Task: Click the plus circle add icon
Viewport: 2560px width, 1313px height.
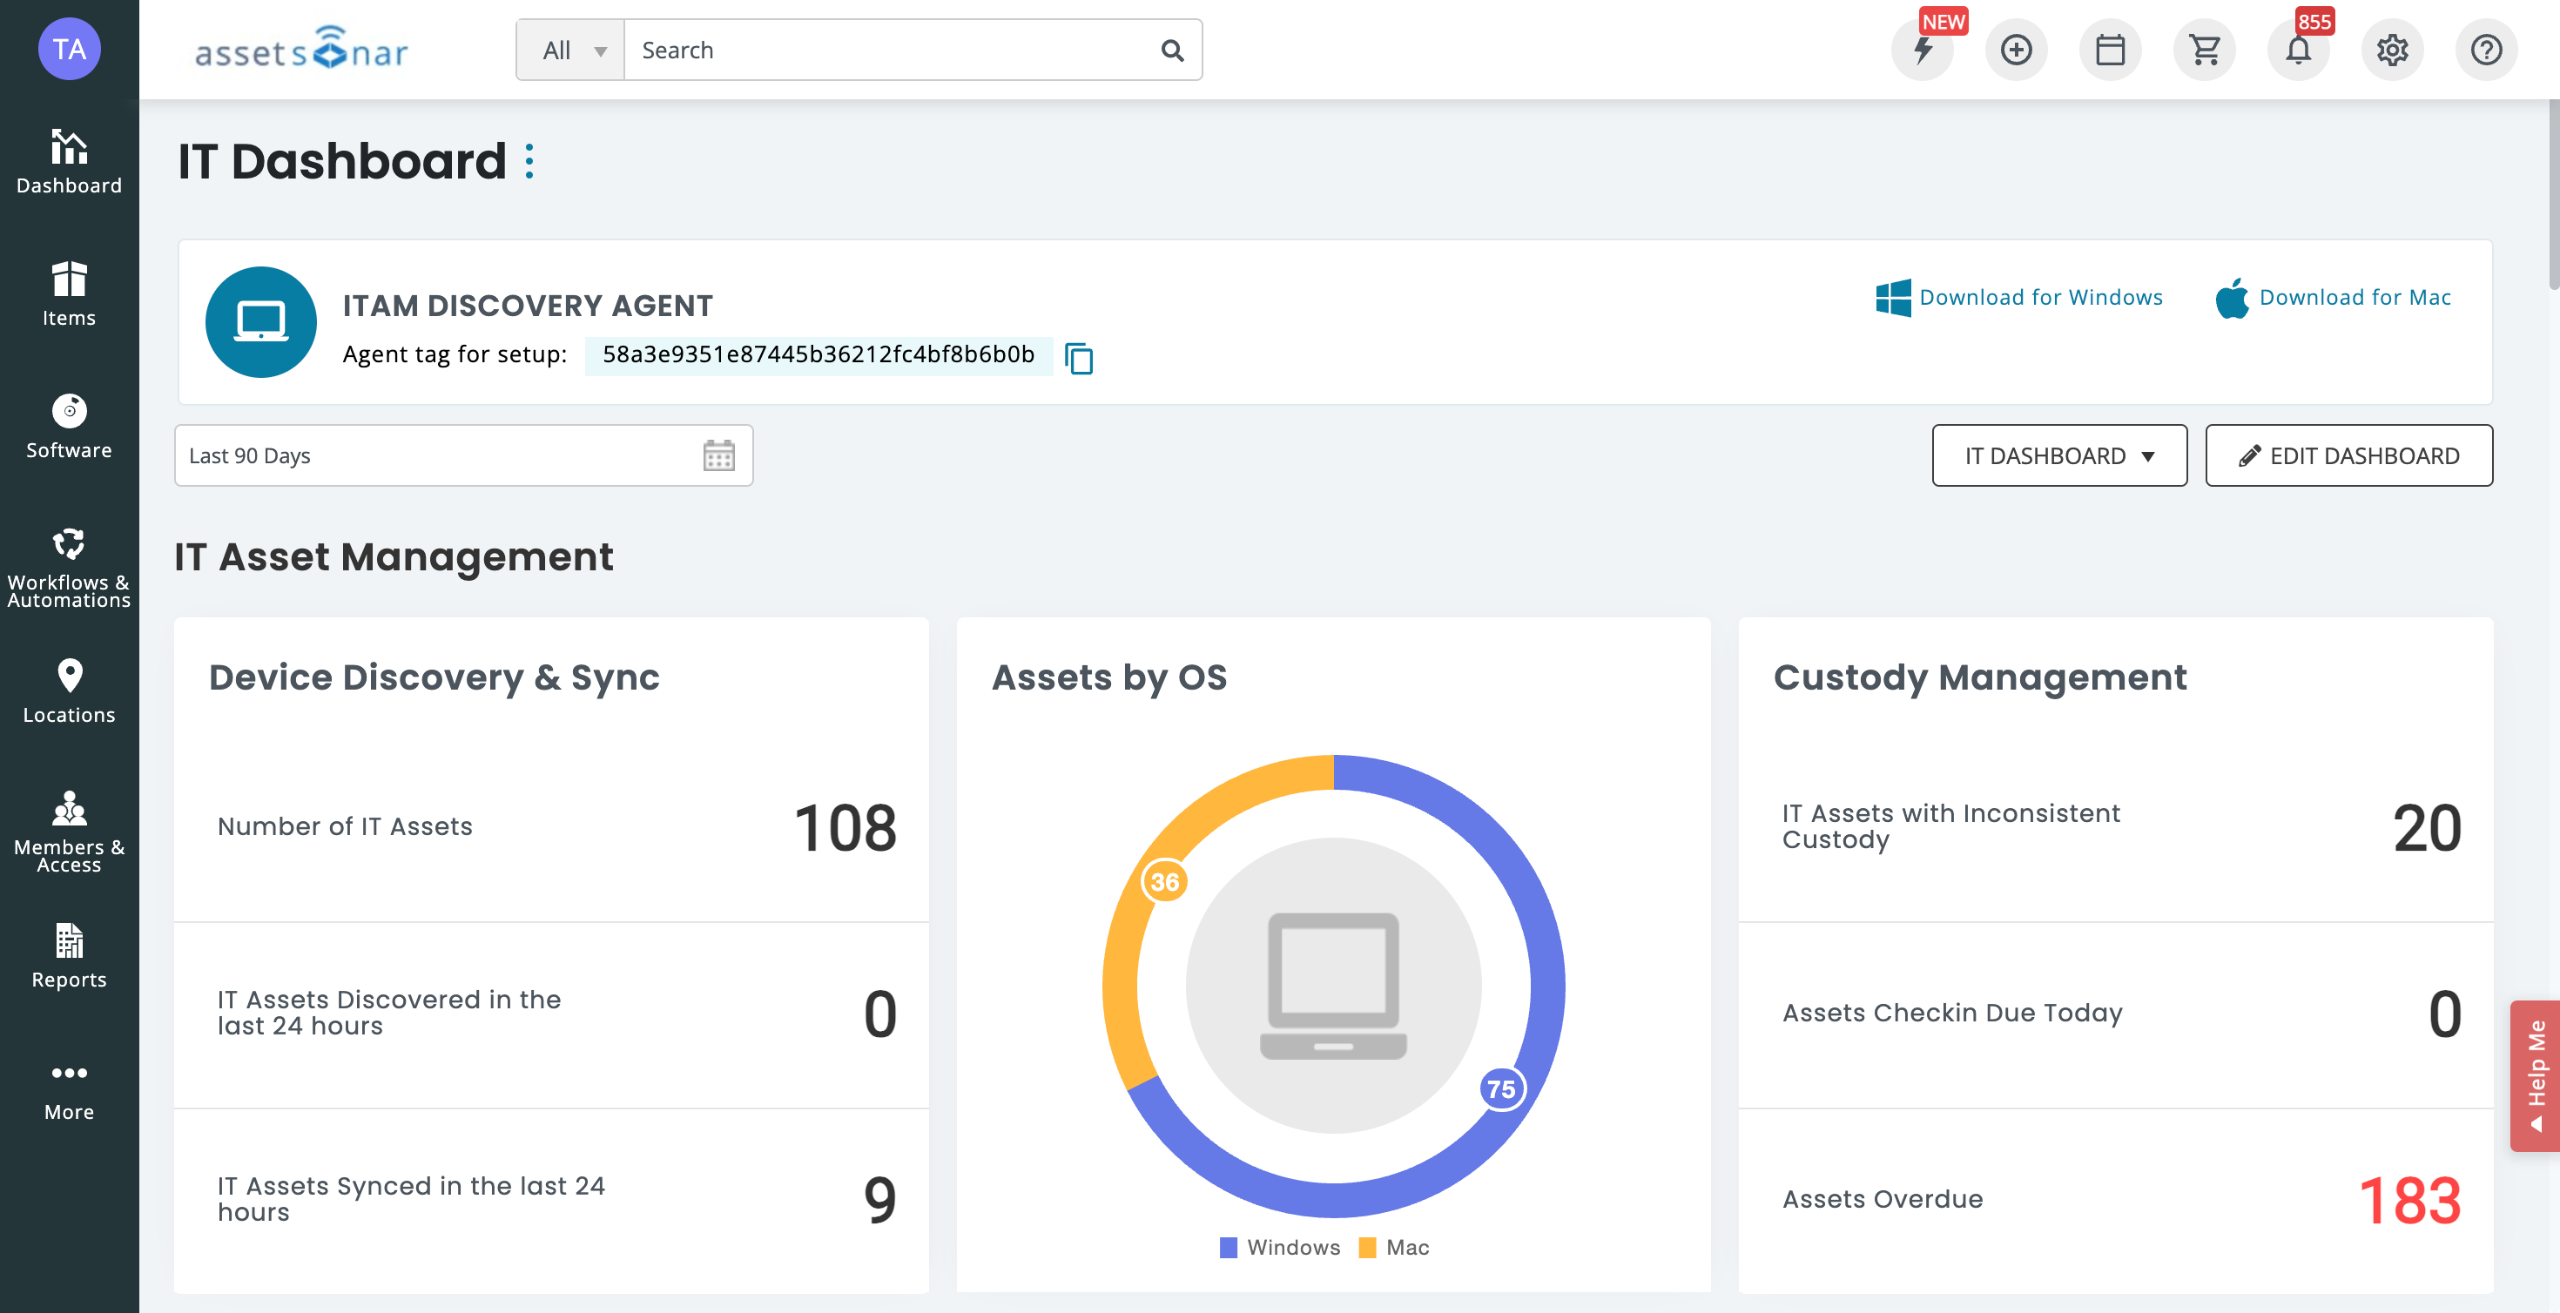Action: coord(2016,50)
